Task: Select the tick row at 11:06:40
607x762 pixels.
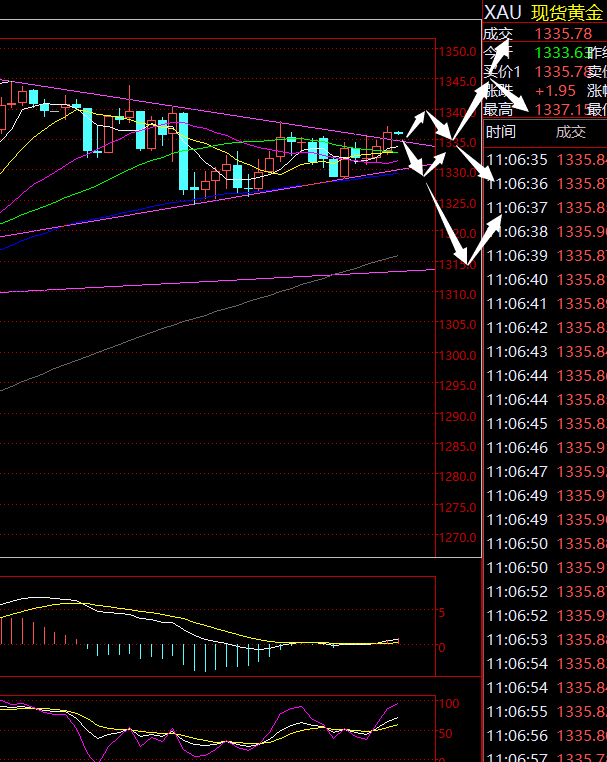Action: (x=546, y=280)
